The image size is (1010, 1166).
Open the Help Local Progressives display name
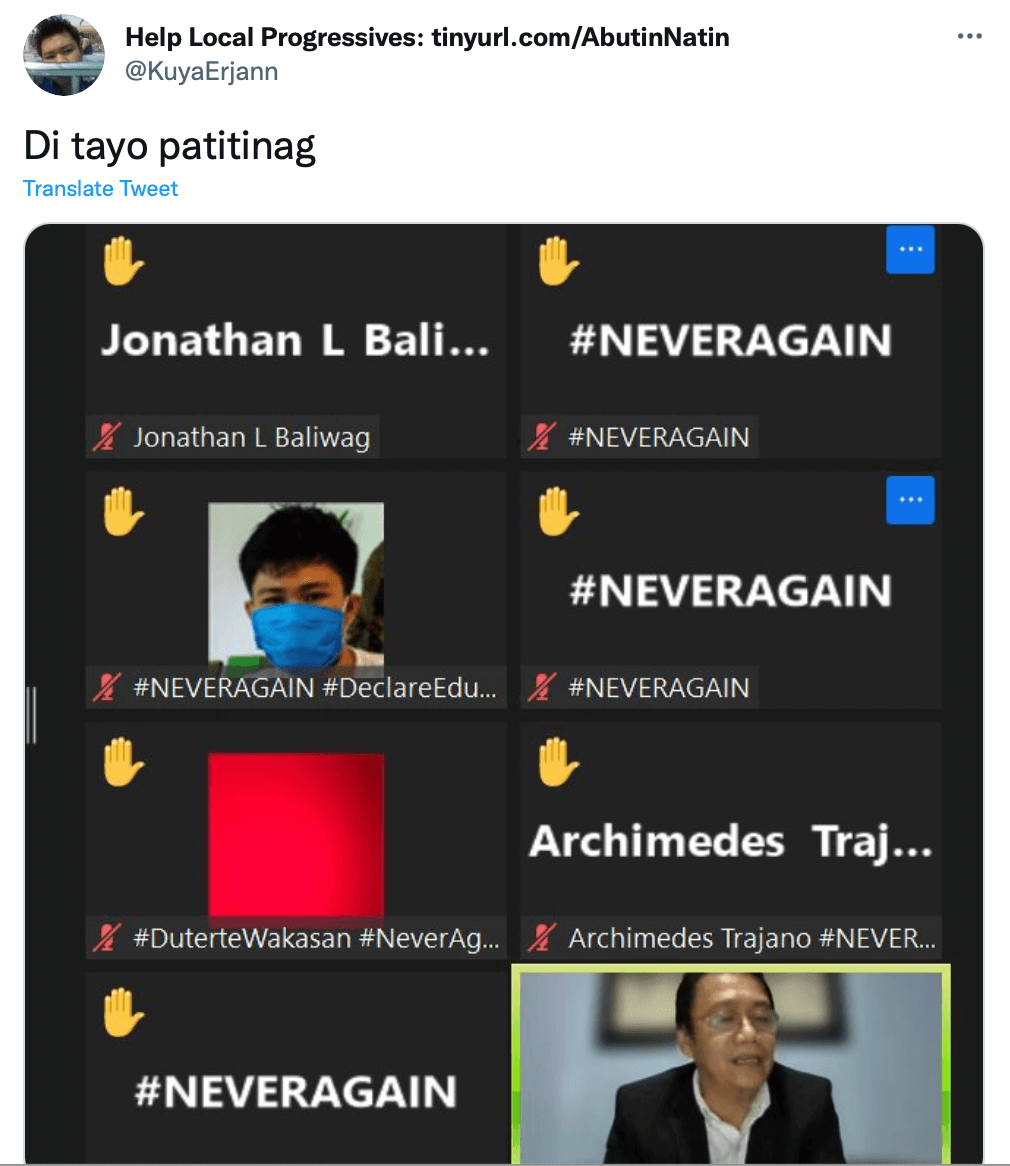click(427, 37)
